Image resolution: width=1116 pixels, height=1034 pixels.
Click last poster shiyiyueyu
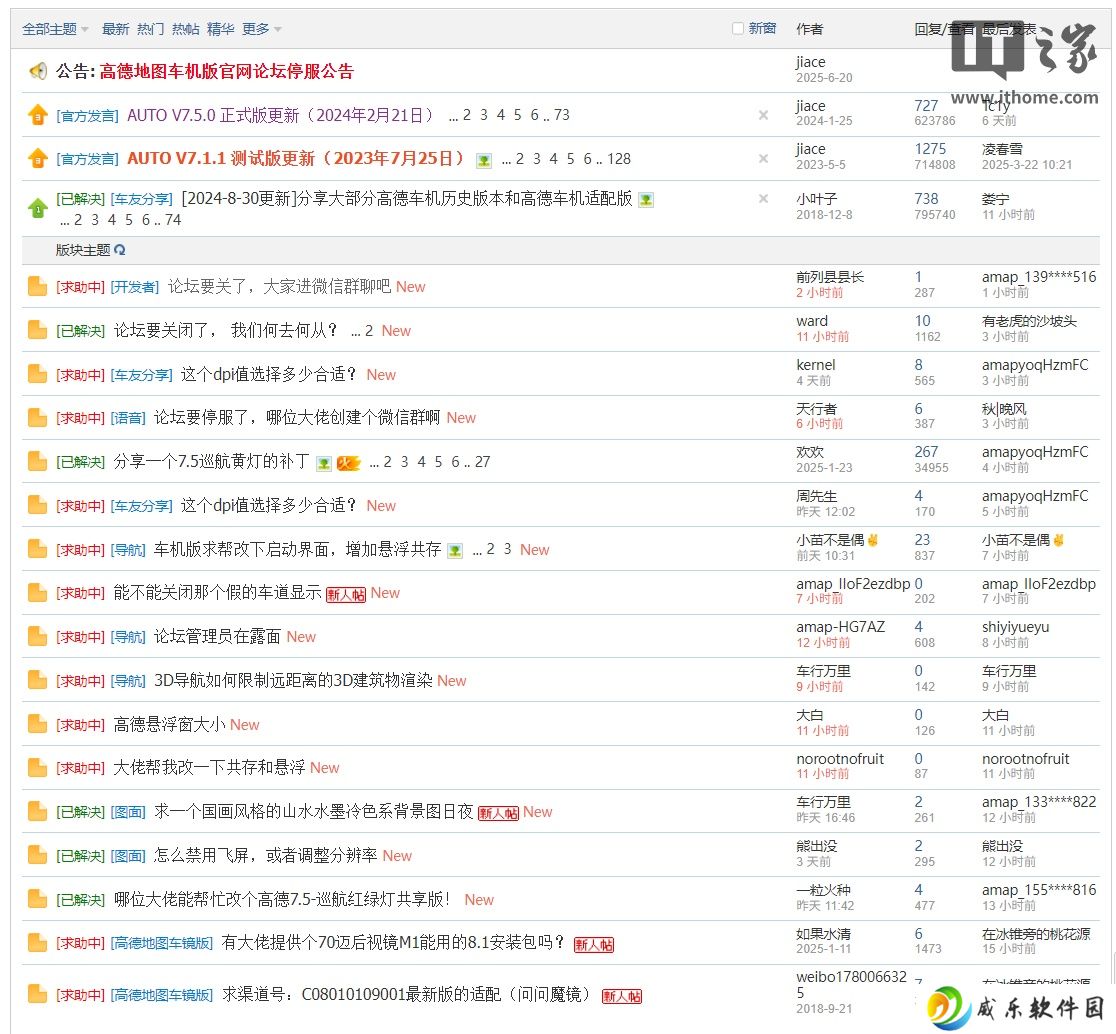click(1016, 628)
